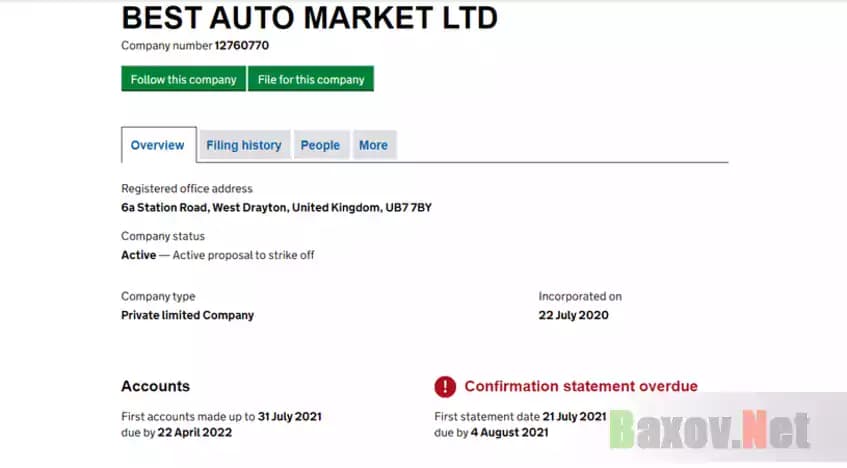The height and width of the screenshot is (468, 847).
Task: Open the People tab
Action: [320, 145]
